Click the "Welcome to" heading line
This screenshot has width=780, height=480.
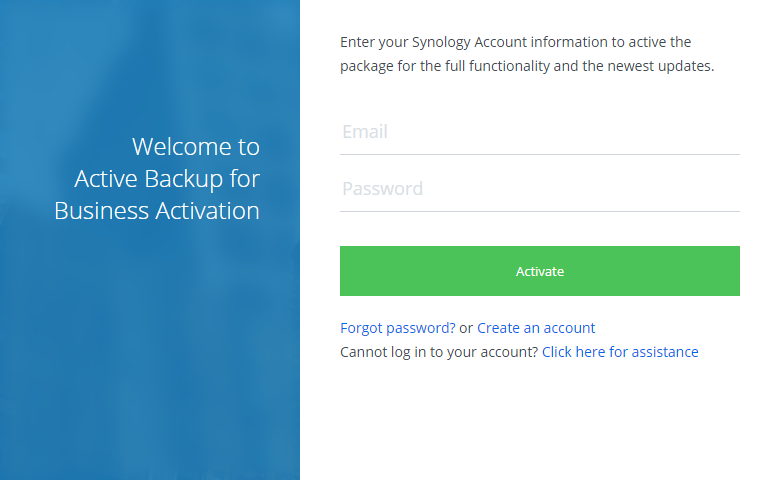(196, 147)
